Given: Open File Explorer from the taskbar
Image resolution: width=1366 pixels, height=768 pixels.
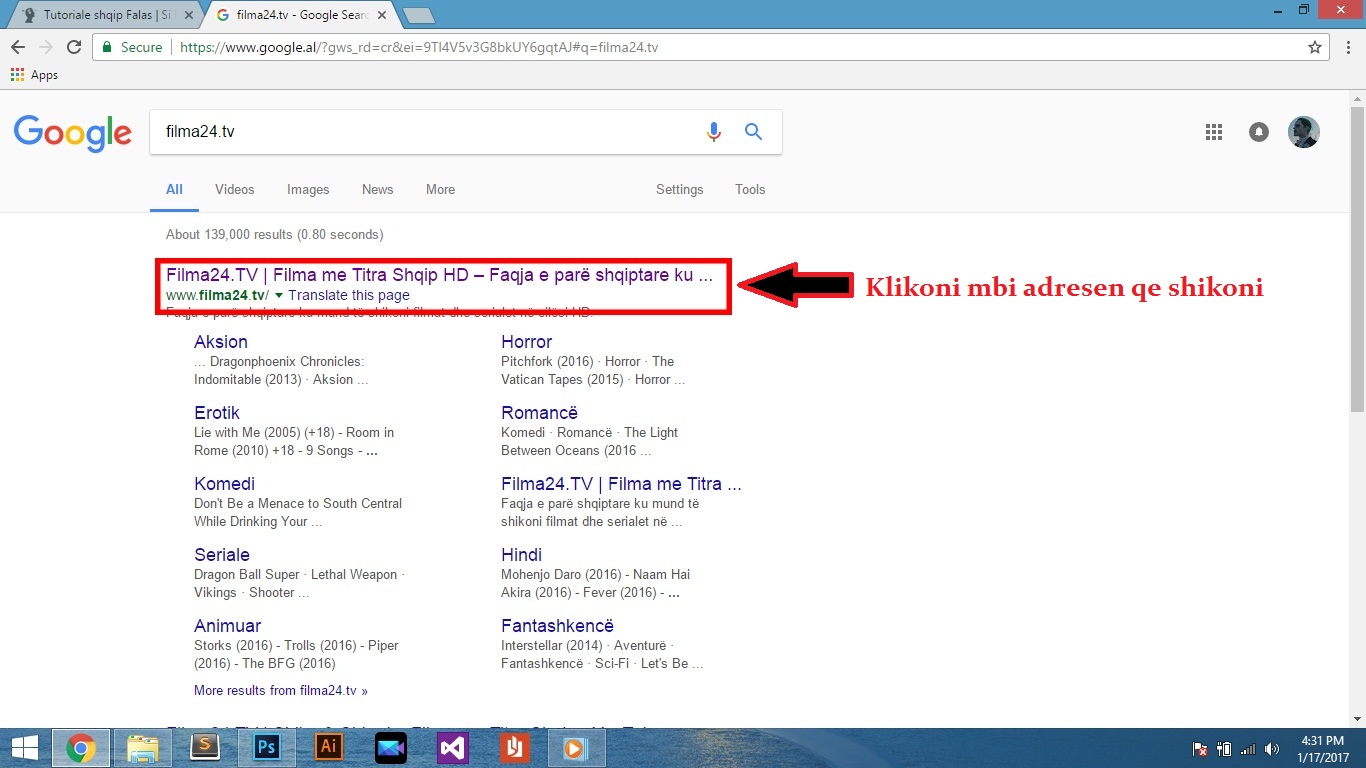Looking at the screenshot, I should point(143,747).
